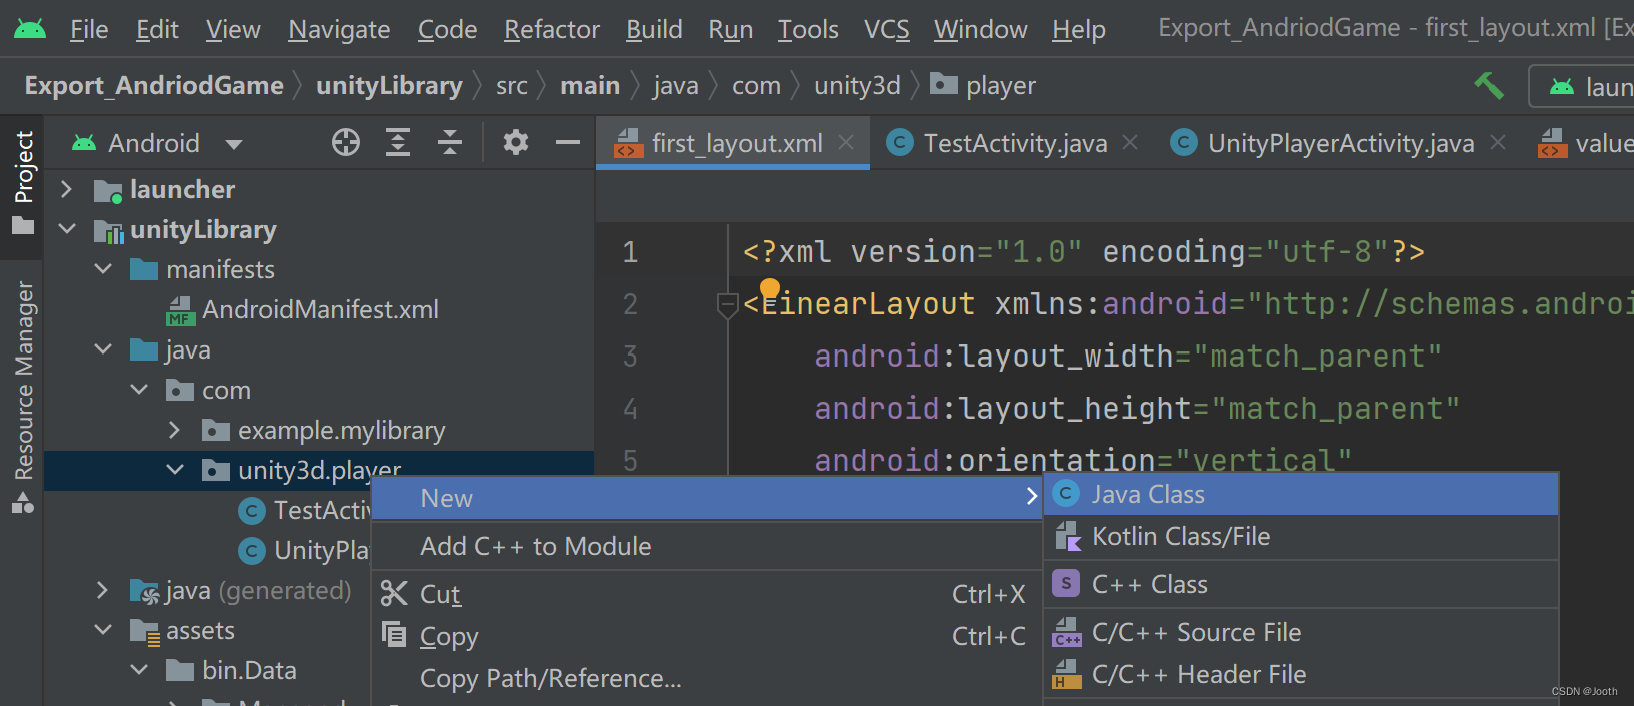This screenshot has width=1634, height=706.
Task: Open the VCS menu
Action: click(887, 30)
